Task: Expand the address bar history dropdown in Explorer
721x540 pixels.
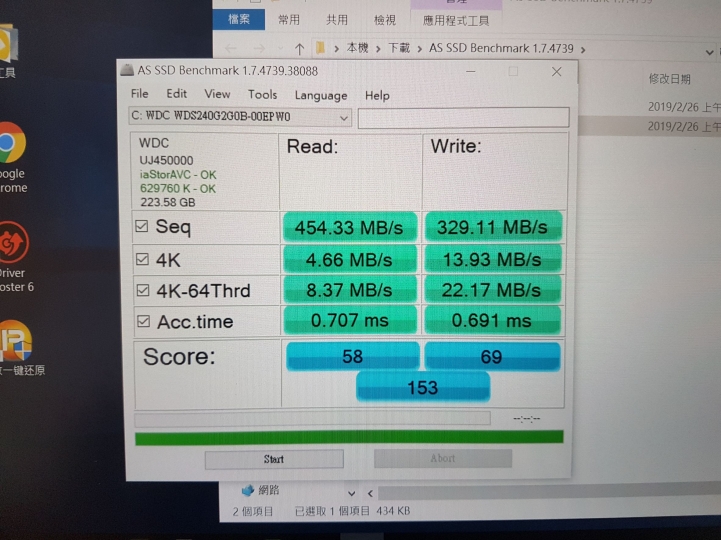Action: click(710, 52)
